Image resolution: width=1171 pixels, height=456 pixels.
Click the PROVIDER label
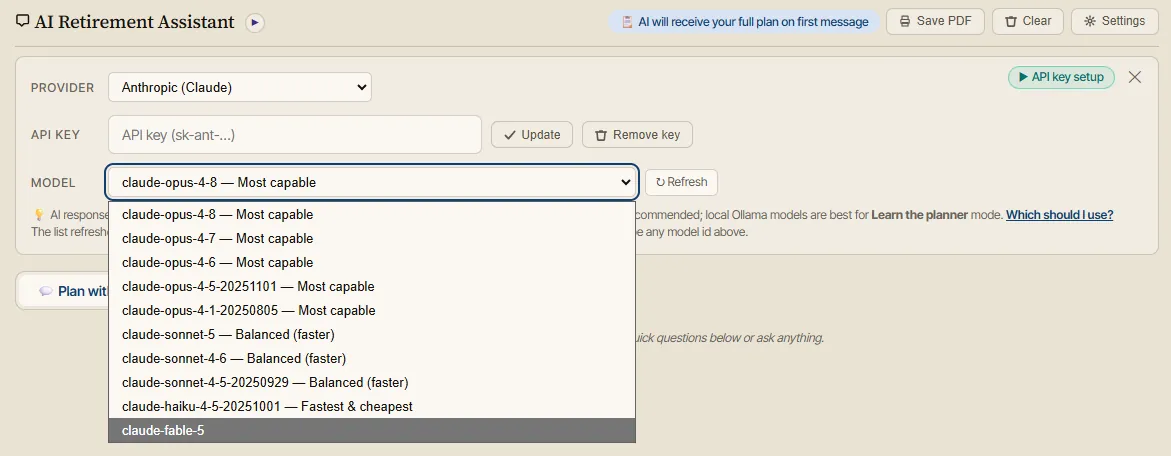pos(63,88)
